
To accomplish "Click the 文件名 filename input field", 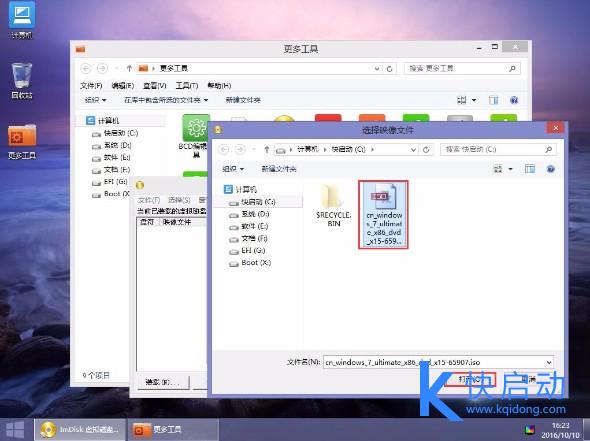I will 434,362.
